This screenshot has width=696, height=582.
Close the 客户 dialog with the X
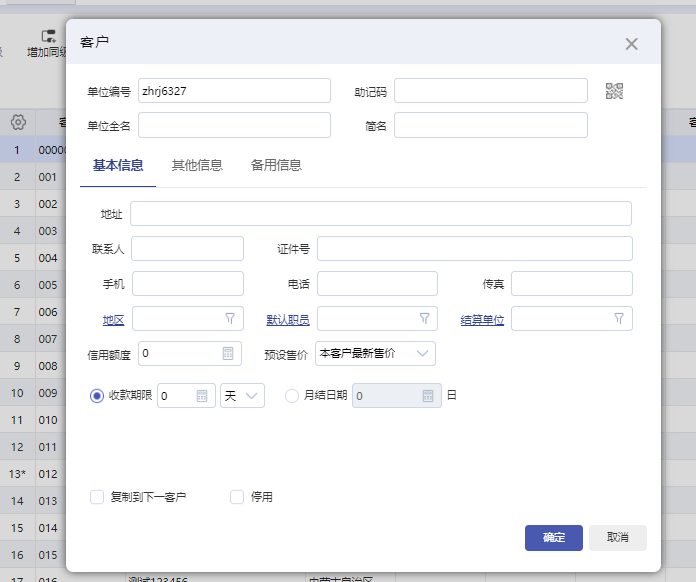pyautogui.click(x=631, y=44)
